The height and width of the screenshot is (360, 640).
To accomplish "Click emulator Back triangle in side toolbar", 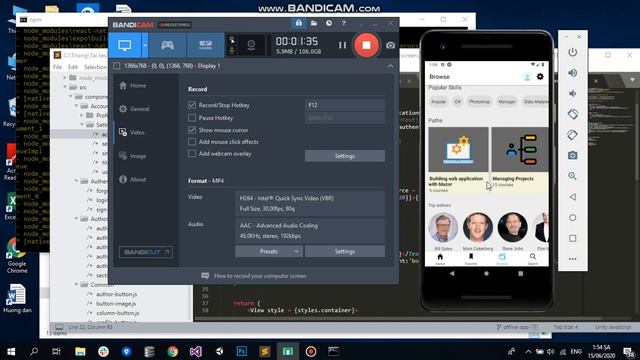I will pos(573,197).
